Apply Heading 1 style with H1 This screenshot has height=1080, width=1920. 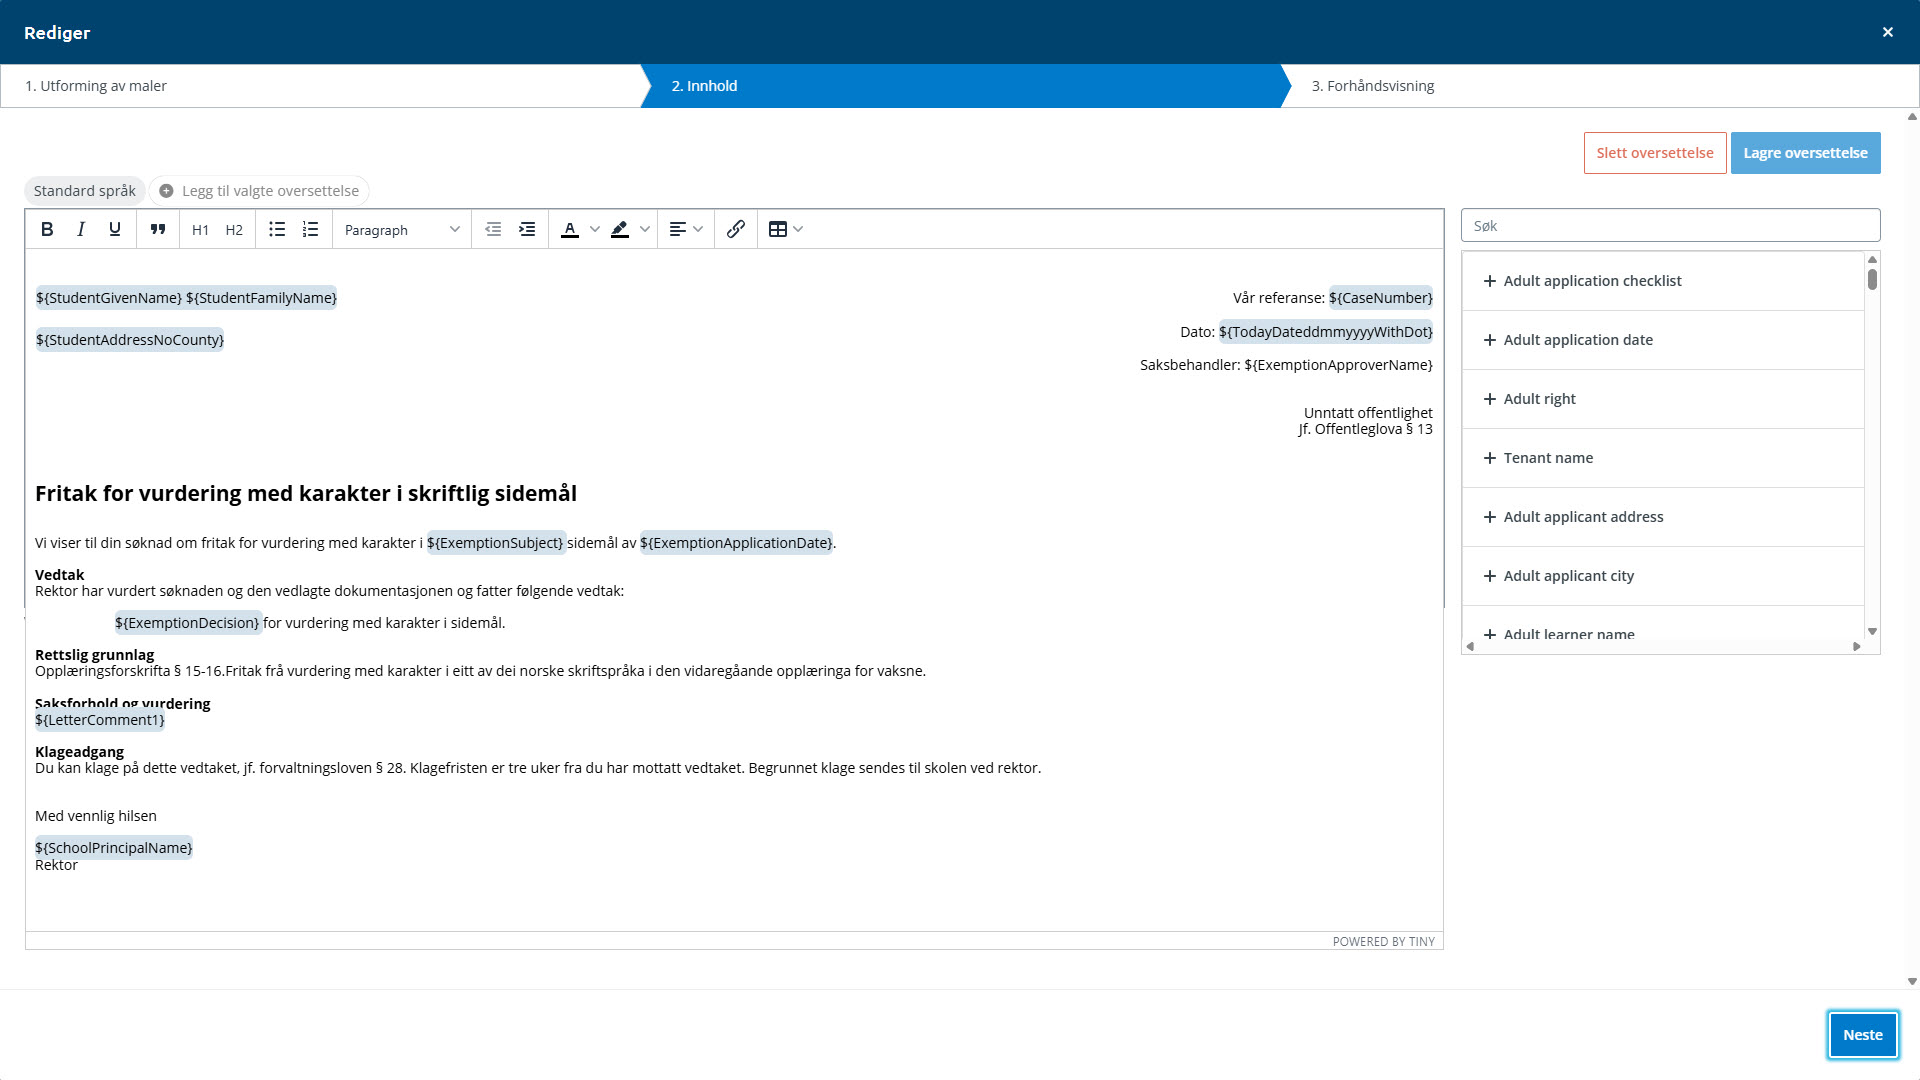pyautogui.click(x=200, y=230)
